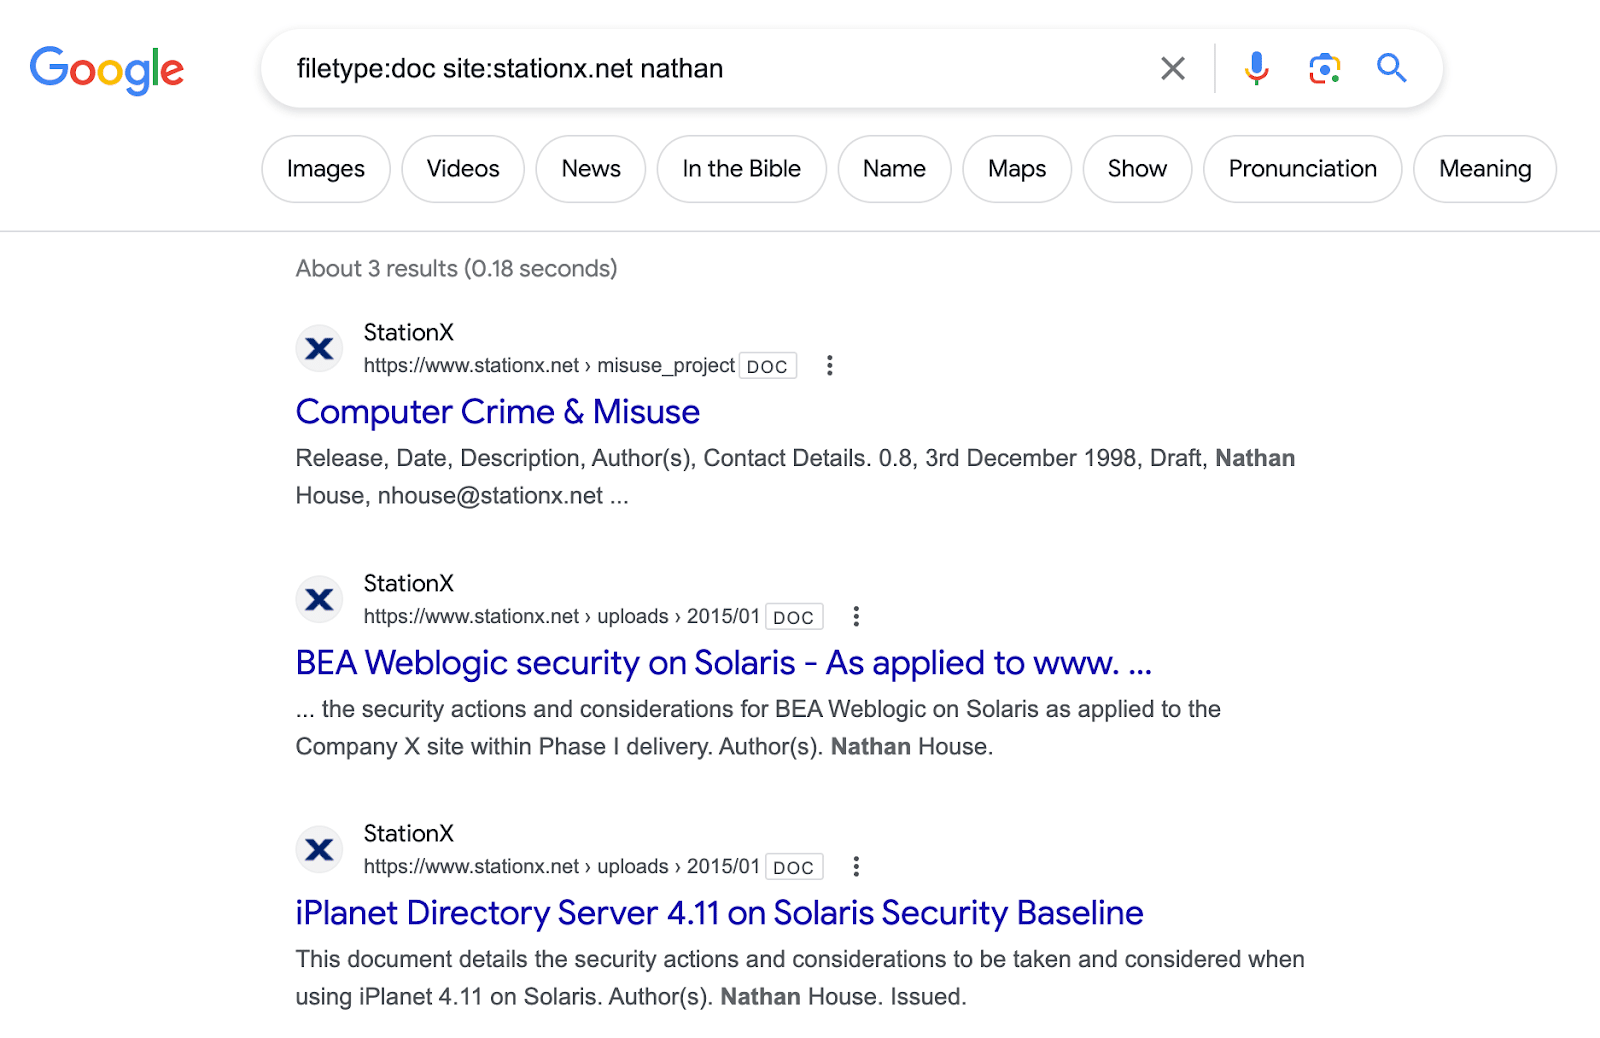
Task: Switch to Maps results
Action: tap(1017, 169)
